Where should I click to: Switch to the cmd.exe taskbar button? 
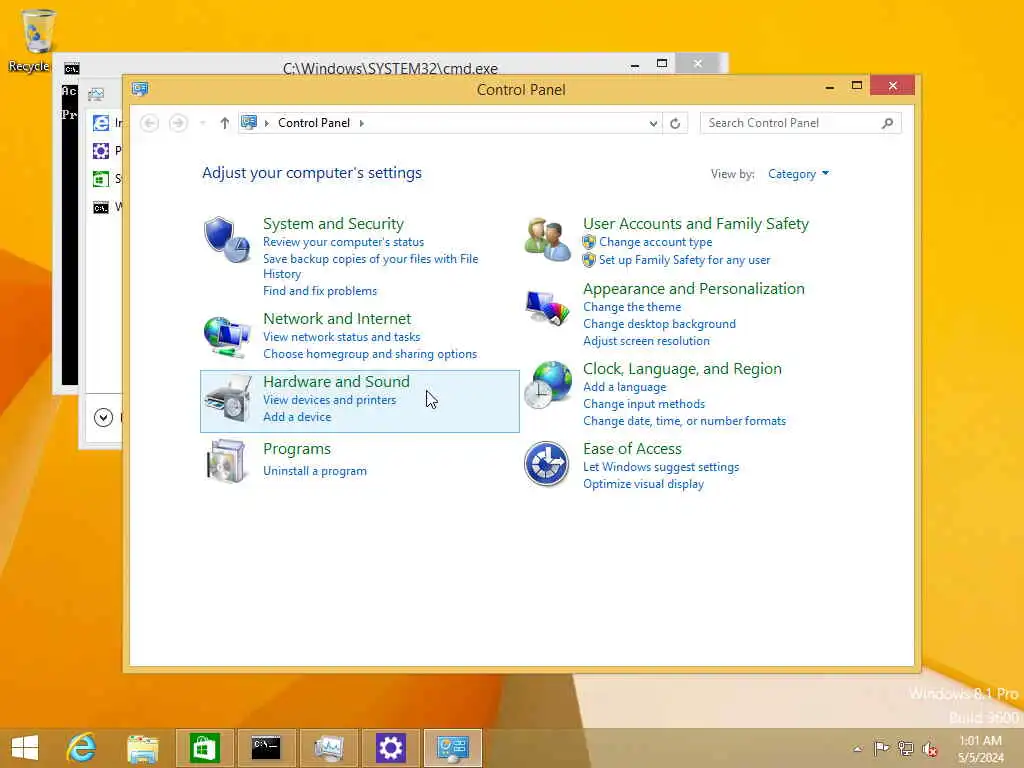tap(266, 748)
